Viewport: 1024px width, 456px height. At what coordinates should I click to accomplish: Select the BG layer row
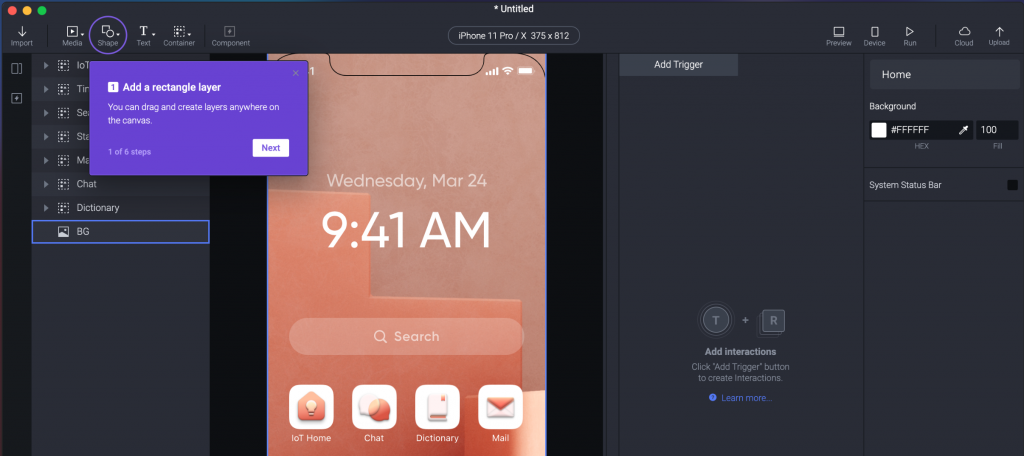[x=121, y=231]
